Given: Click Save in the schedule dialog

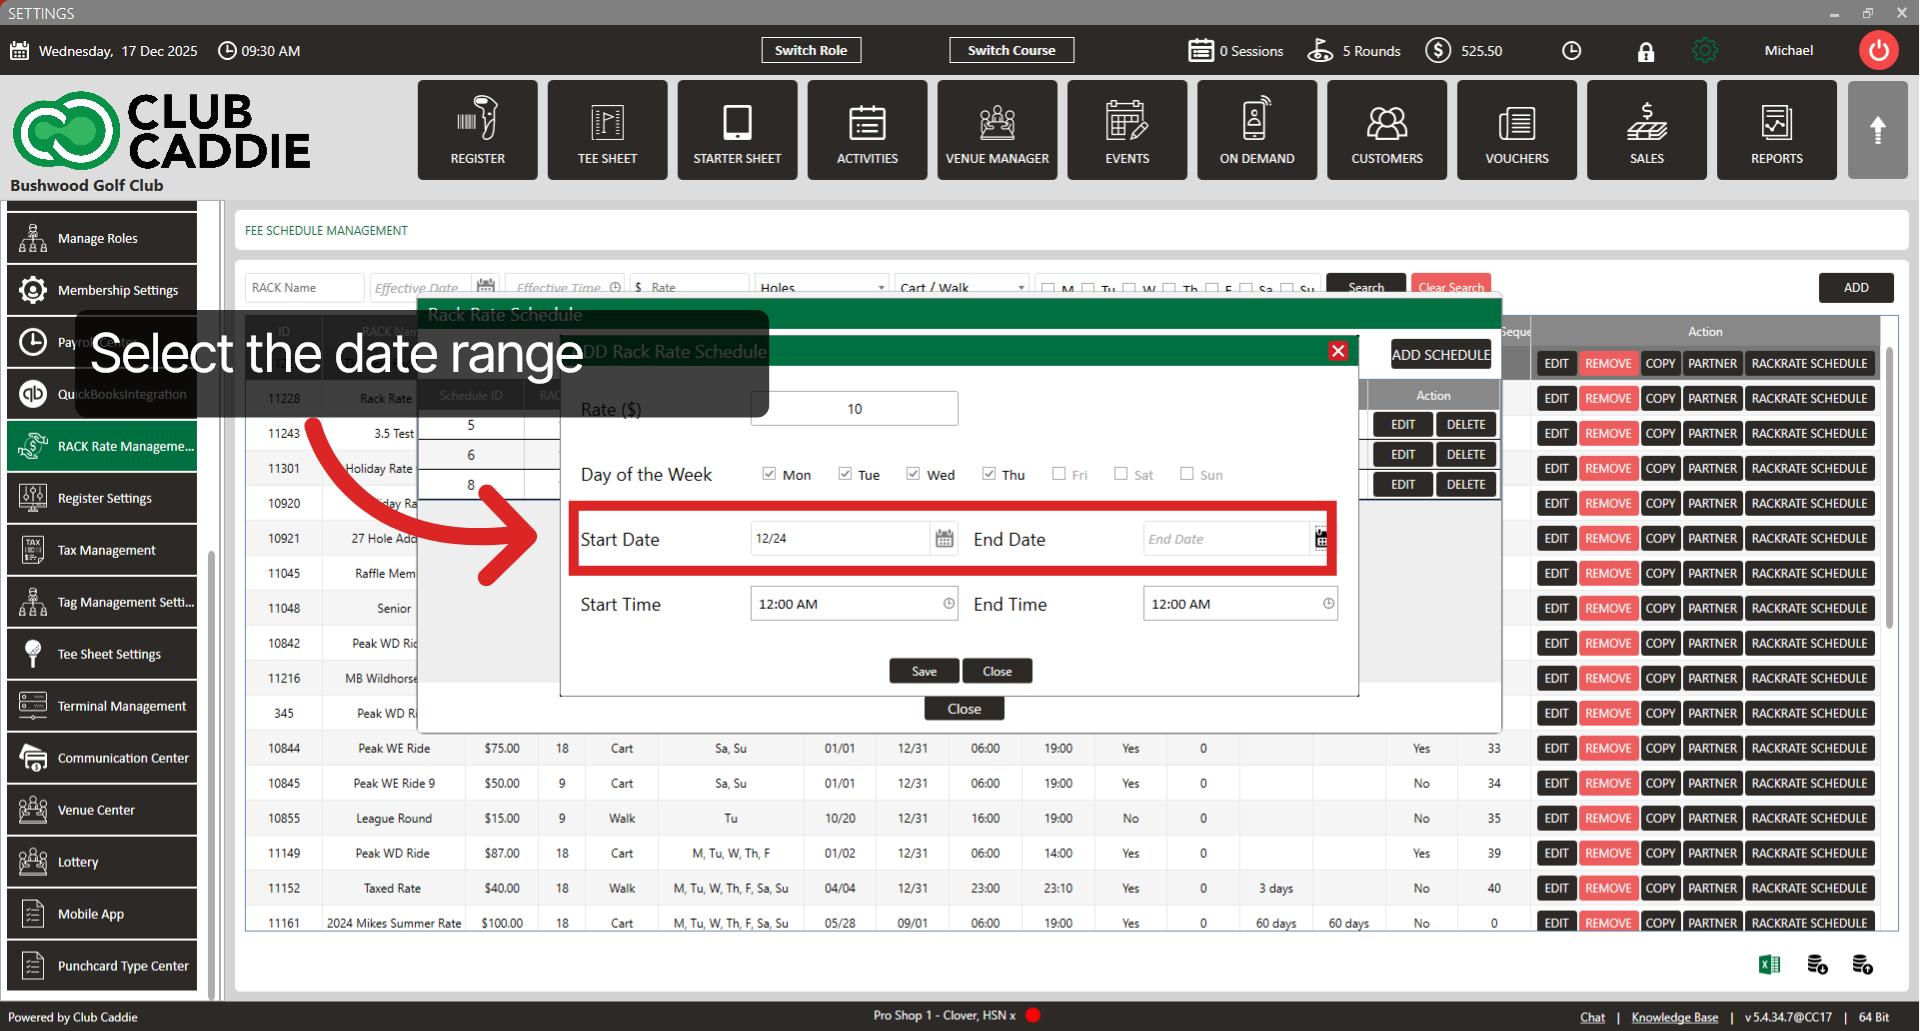Looking at the screenshot, I should click(924, 671).
